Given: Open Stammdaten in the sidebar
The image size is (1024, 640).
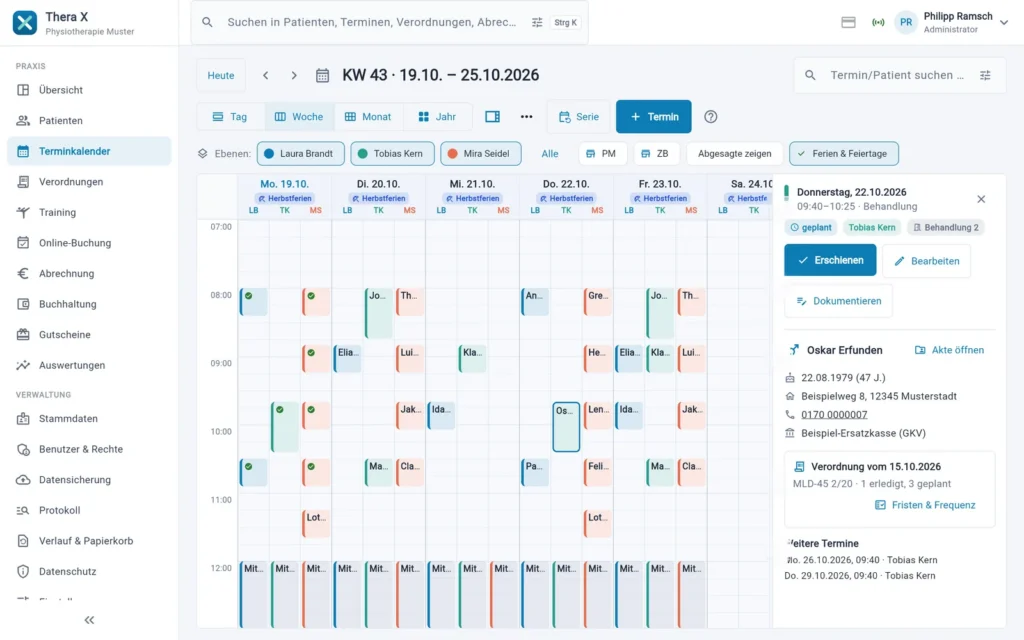Looking at the screenshot, I should (x=89, y=419).
